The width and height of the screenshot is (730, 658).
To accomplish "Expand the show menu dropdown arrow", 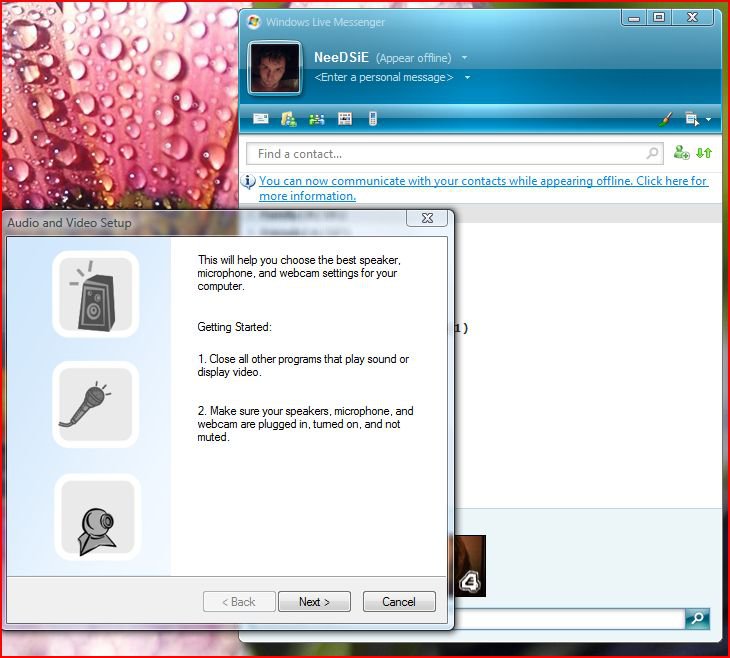I will [x=709, y=120].
